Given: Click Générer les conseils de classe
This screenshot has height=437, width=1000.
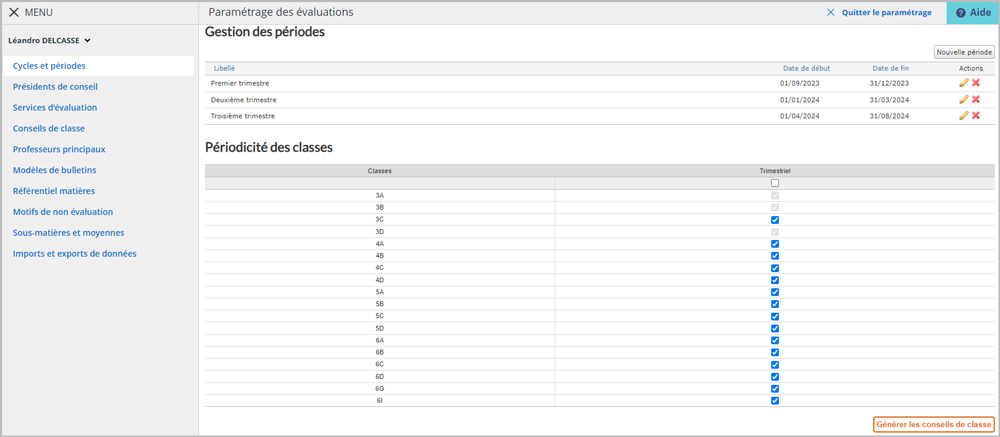Looking at the screenshot, I should (933, 424).
